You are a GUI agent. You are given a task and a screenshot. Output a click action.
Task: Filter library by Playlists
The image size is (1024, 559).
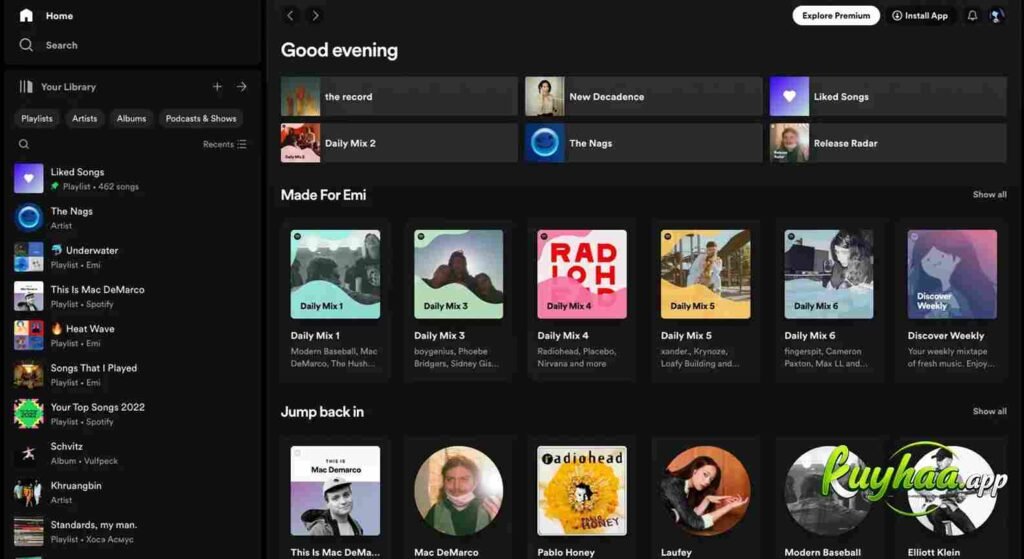(x=37, y=118)
